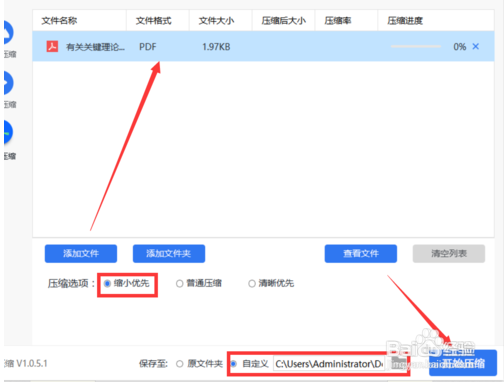Open the folder browse icon beside the path
504x383 pixels.
[x=398, y=363]
